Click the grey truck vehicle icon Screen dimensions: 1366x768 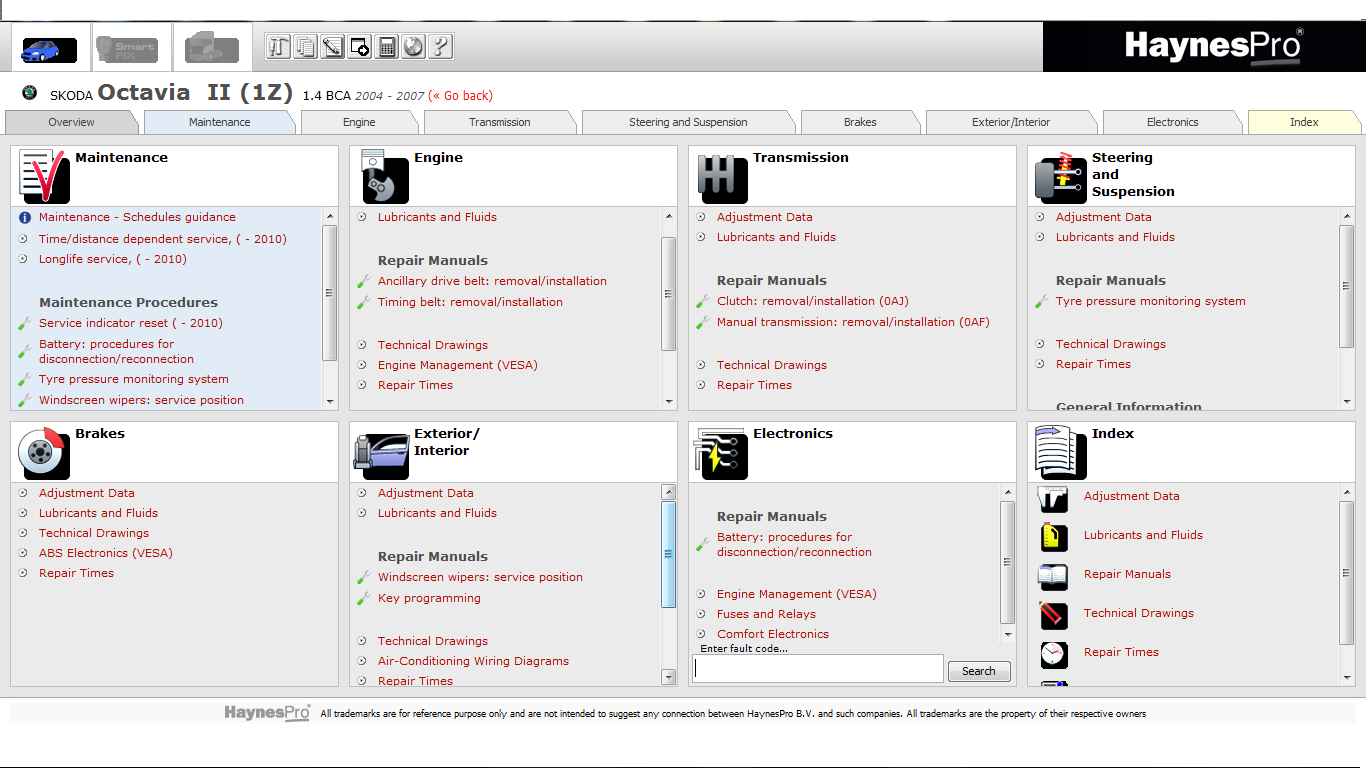[212, 48]
